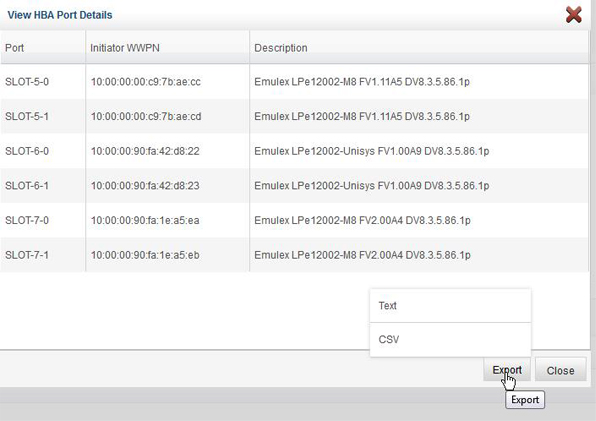The width and height of the screenshot is (596, 421).
Task: Click the Export button
Action: tap(507, 370)
